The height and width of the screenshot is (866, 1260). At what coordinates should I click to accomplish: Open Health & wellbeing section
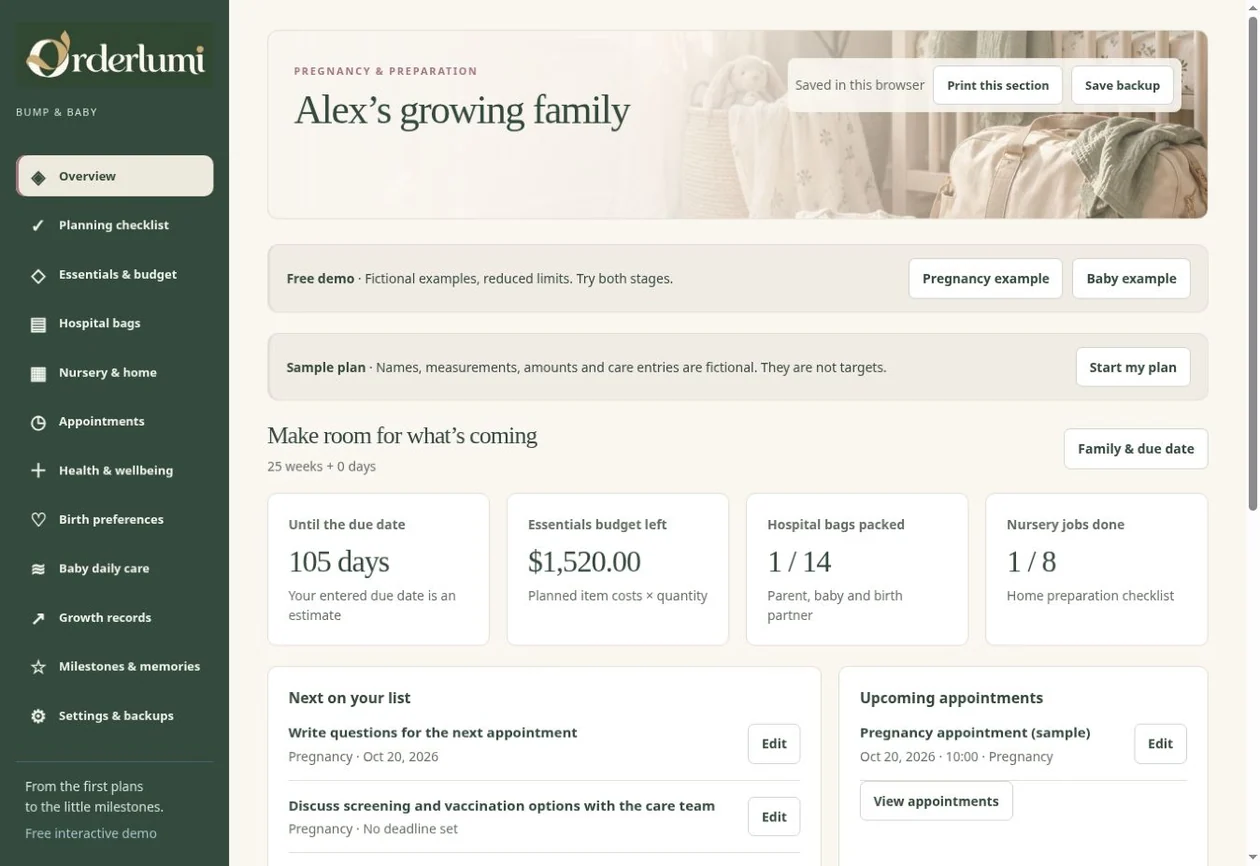(114, 470)
